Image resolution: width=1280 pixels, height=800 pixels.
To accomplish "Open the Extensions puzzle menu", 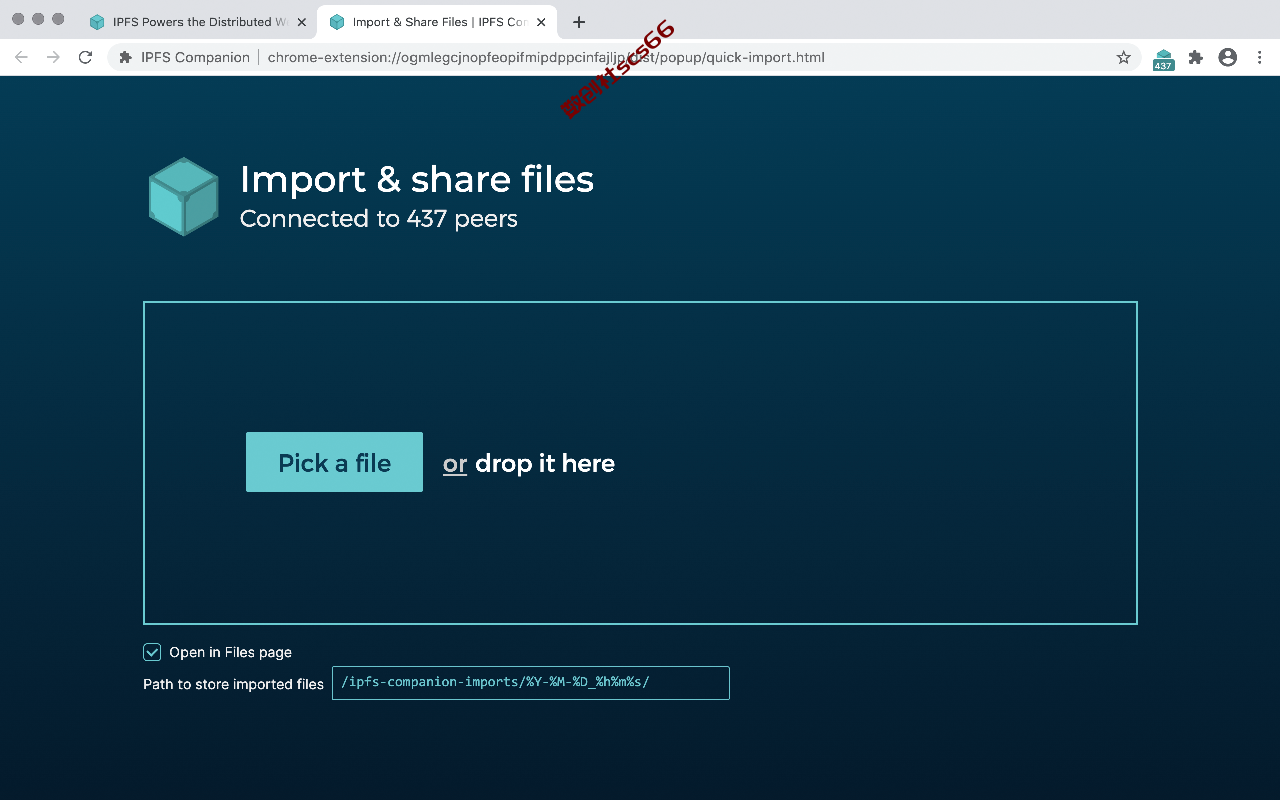I will tap(1195, 57).
